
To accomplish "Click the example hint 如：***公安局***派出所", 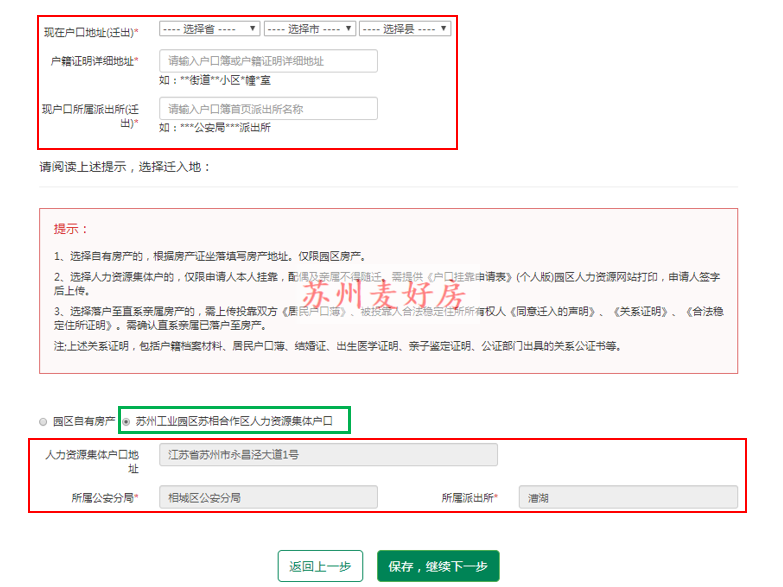I will coord(215,128).
